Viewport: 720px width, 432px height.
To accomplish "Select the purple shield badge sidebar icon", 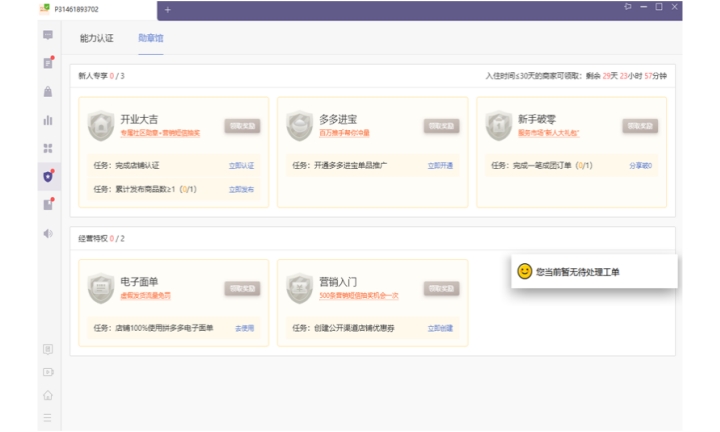I will (48, 176).
